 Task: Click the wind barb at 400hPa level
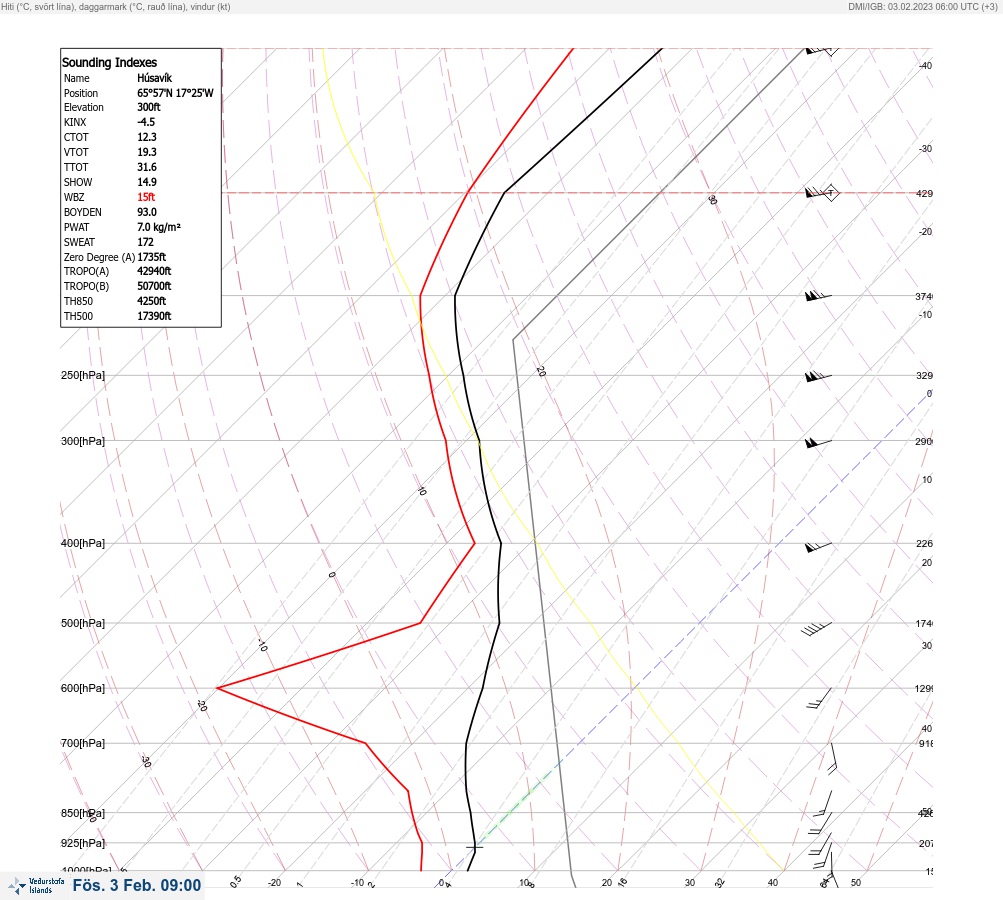(x=818, y=547)
